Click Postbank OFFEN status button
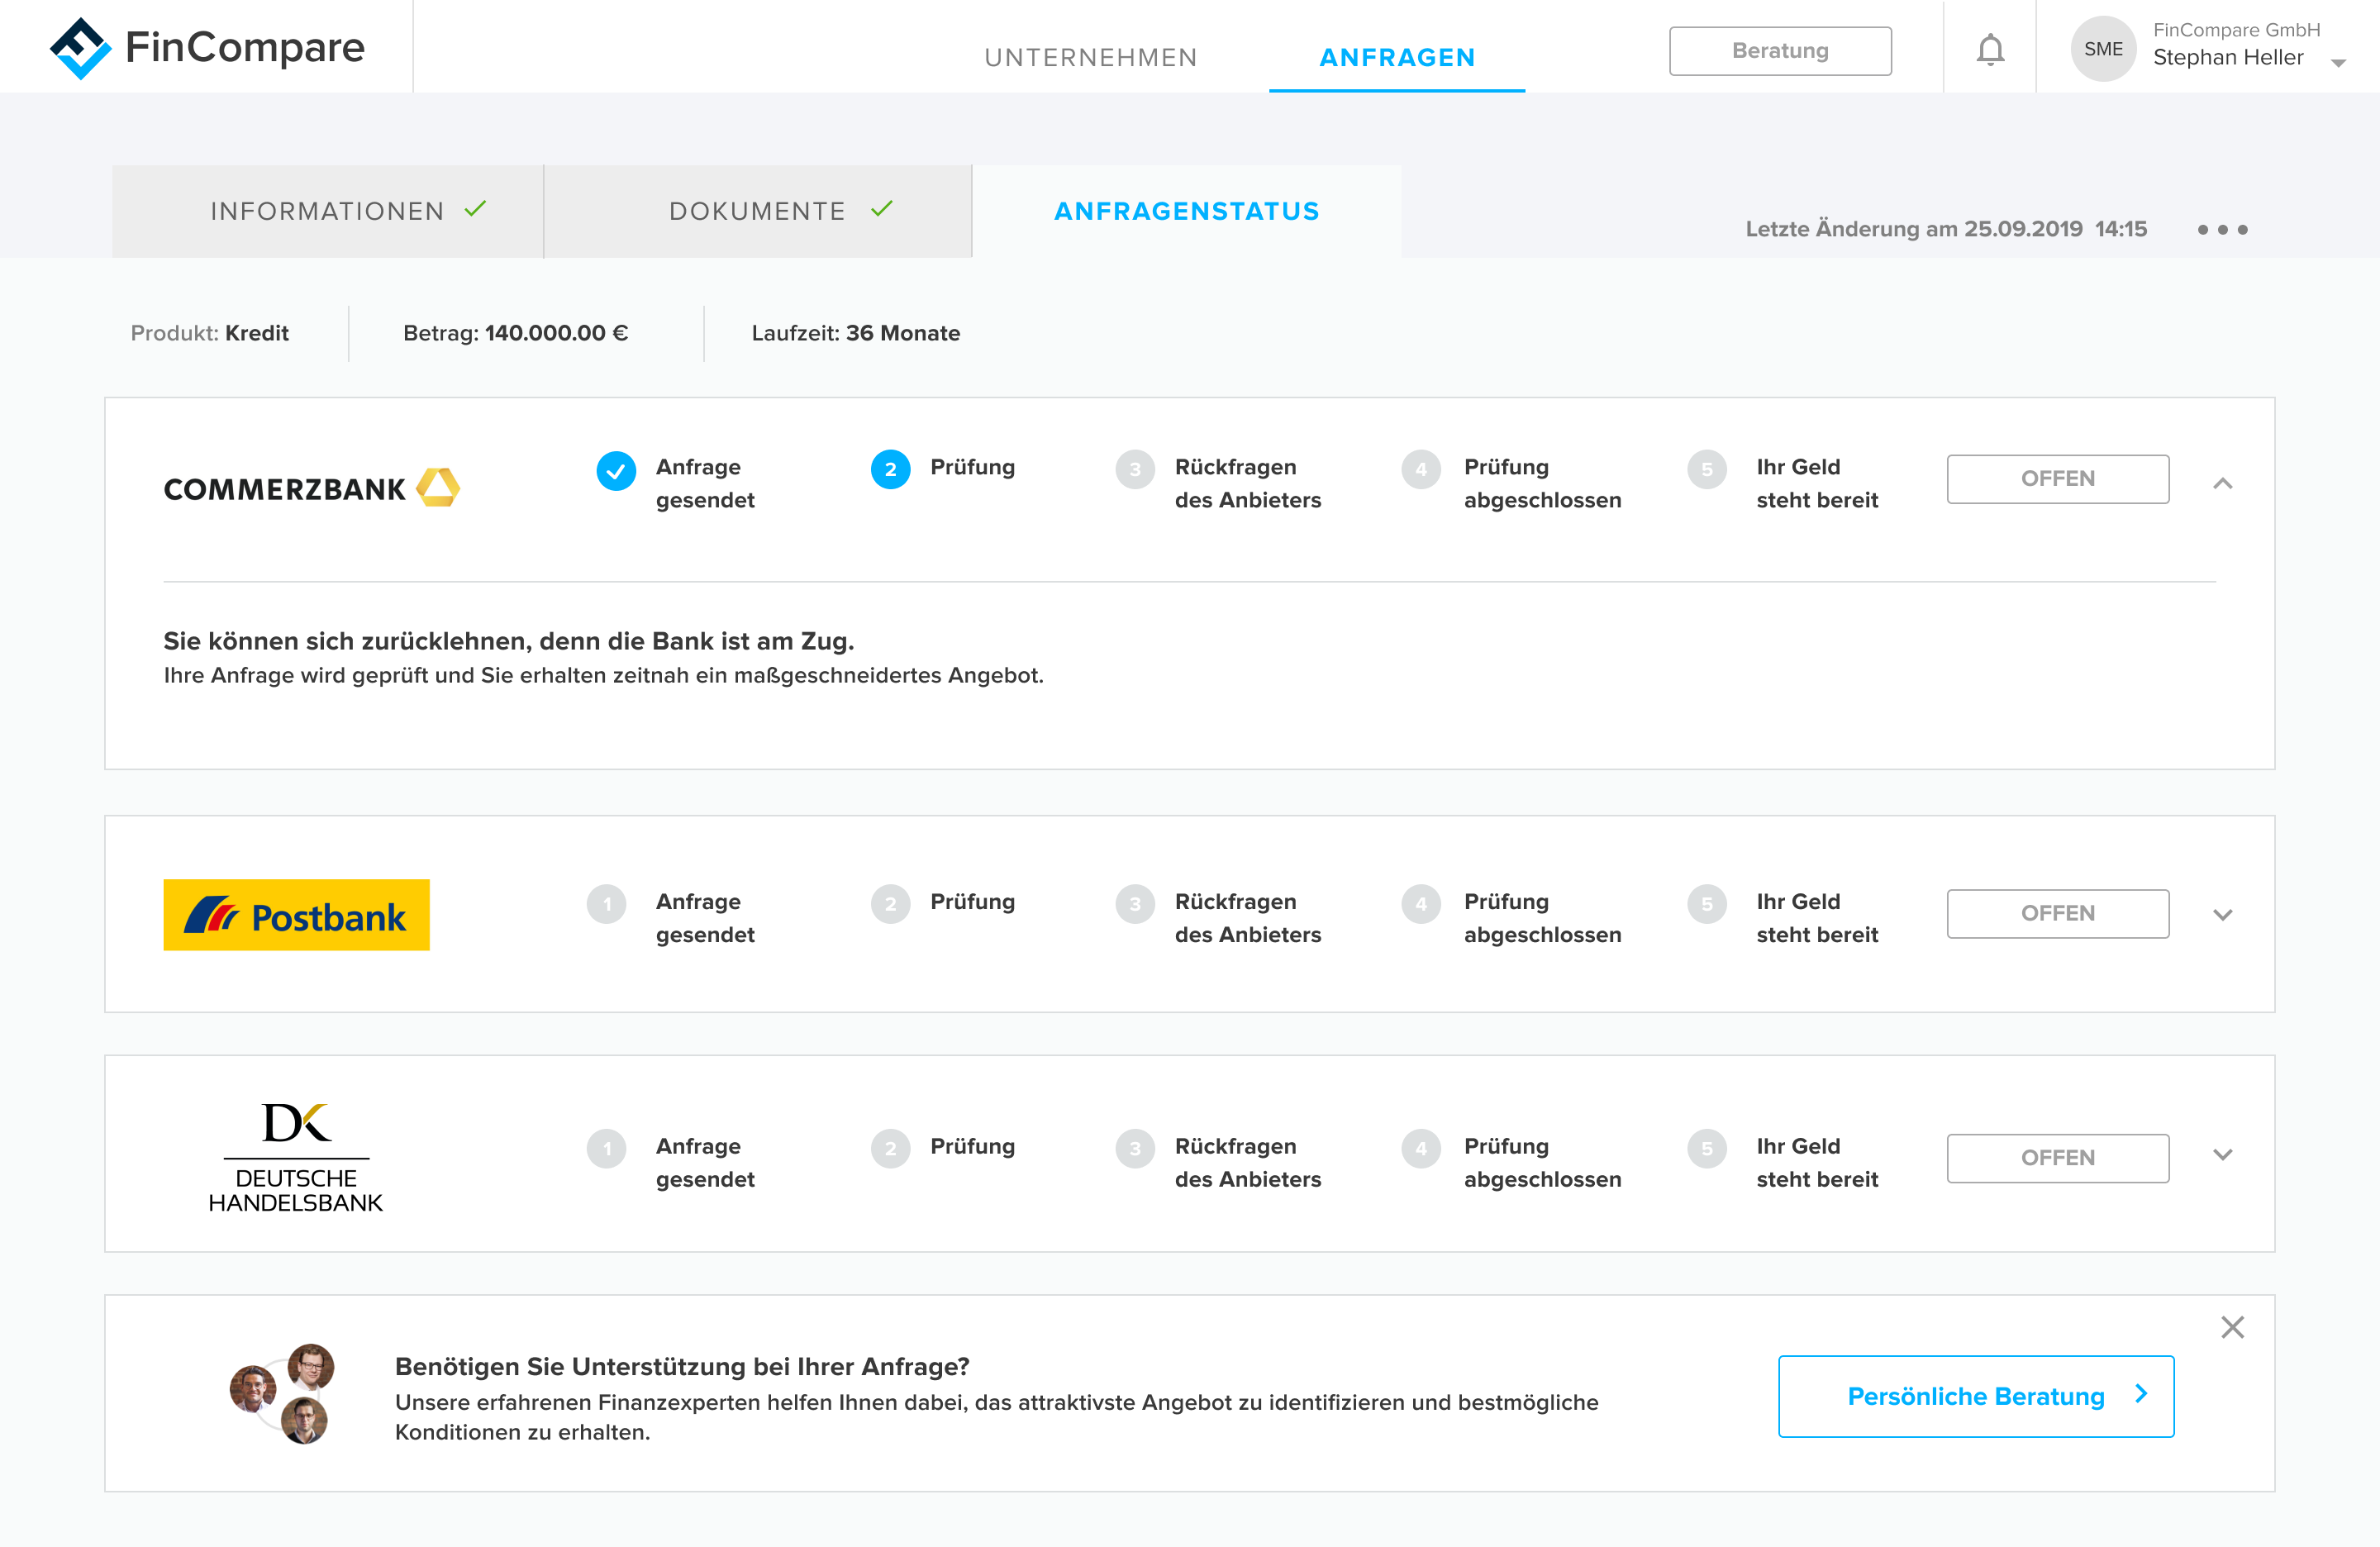Viewport: 2380px width, 1547px height. [x=2058, y=914]
